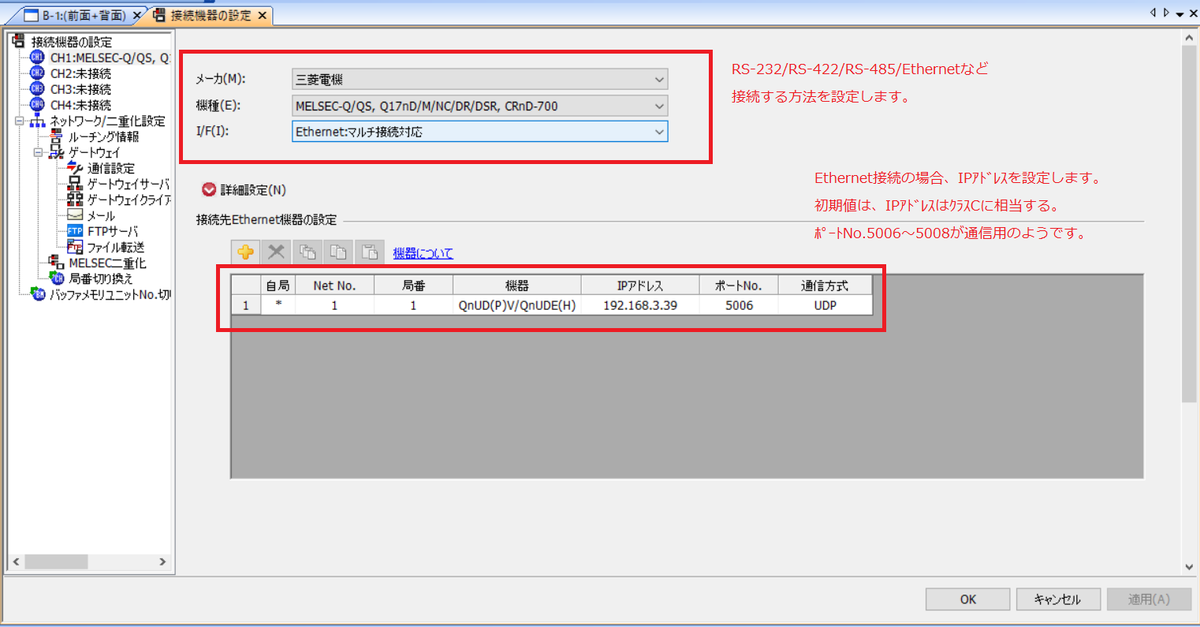This screenshot has width=1200, height=627.
Task: Select FTPサーバ in the tree
Action: (x=114, y=231)
